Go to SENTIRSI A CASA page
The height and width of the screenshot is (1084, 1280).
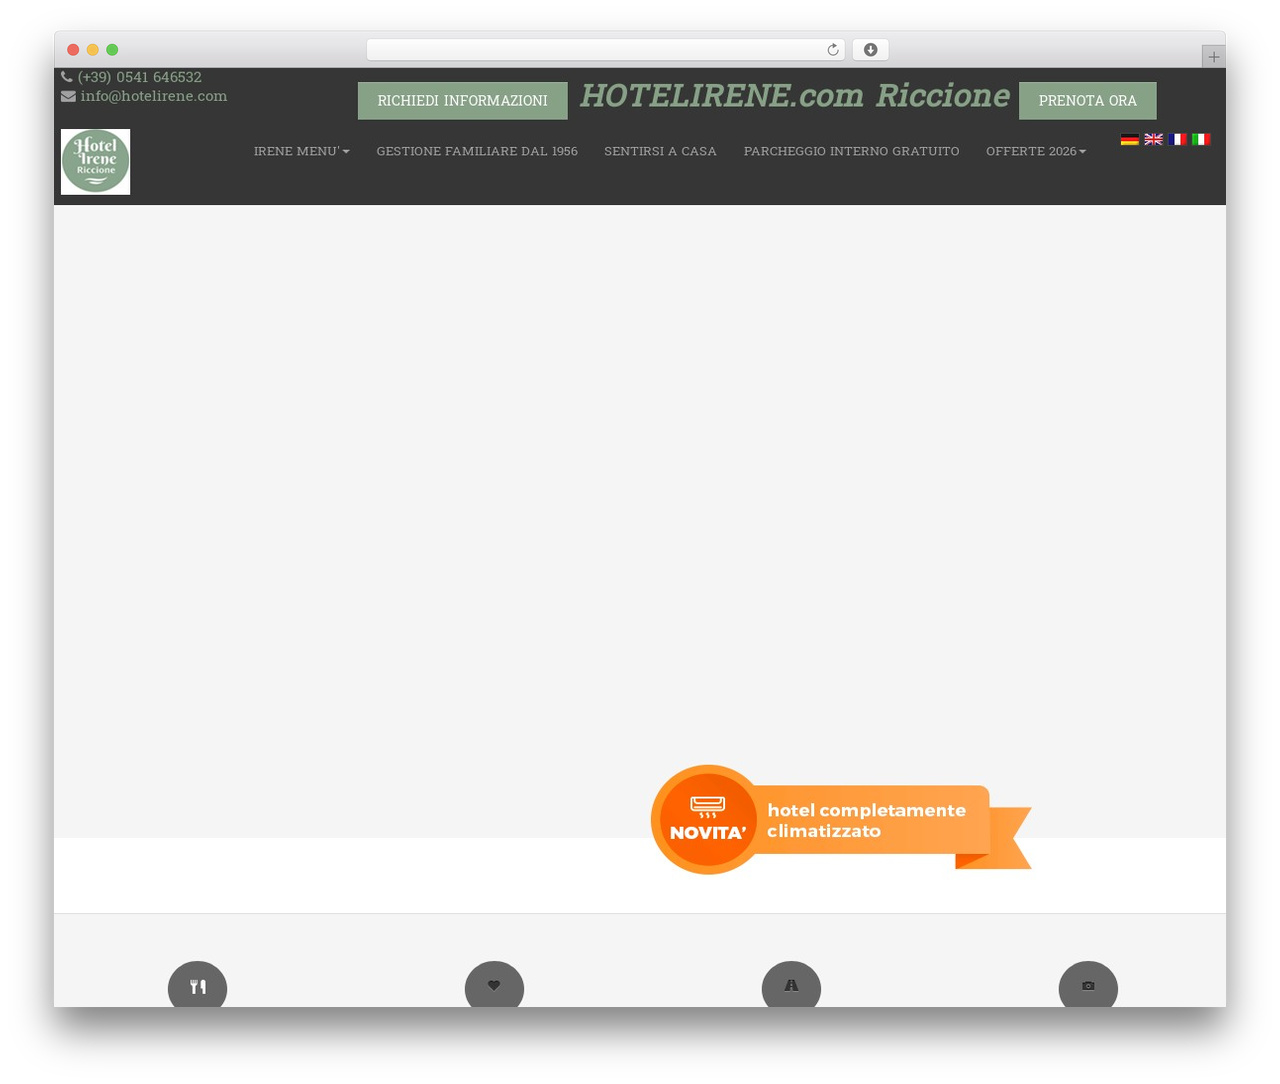pos(660,151)
